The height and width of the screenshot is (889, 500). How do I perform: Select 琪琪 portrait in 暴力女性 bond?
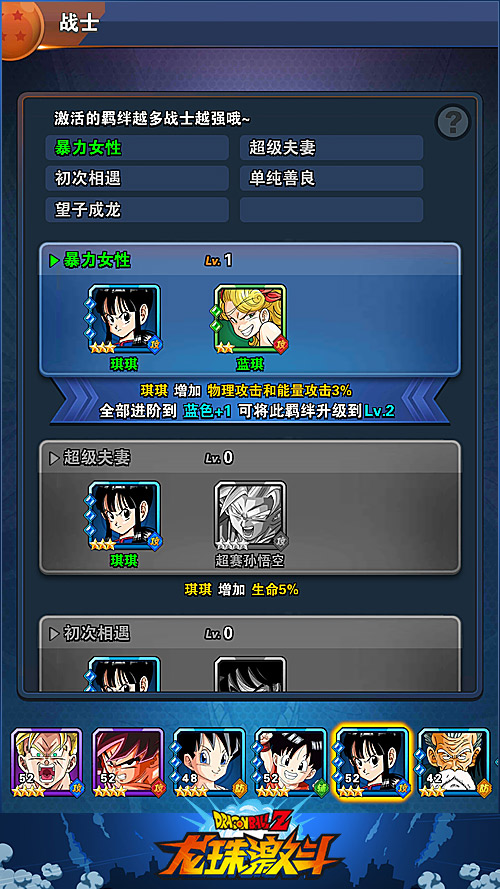(x=124, y=319)
